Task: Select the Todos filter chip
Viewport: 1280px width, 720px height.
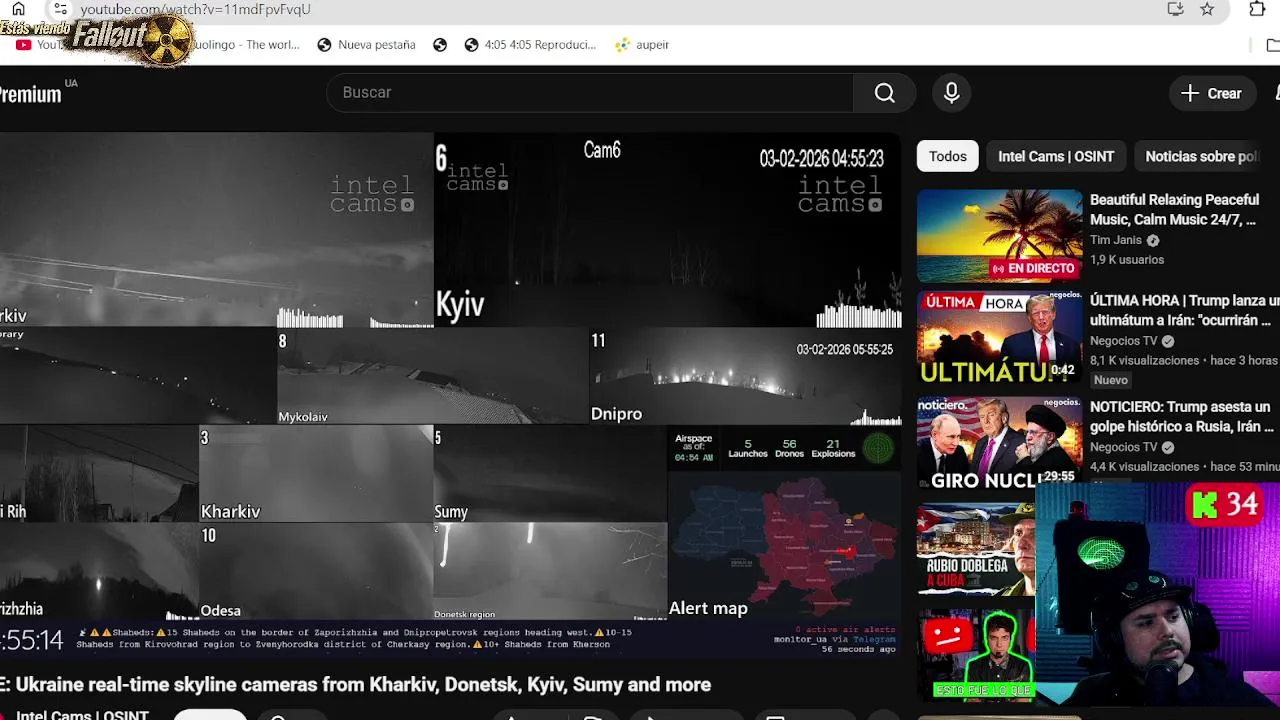Action: 948,156
